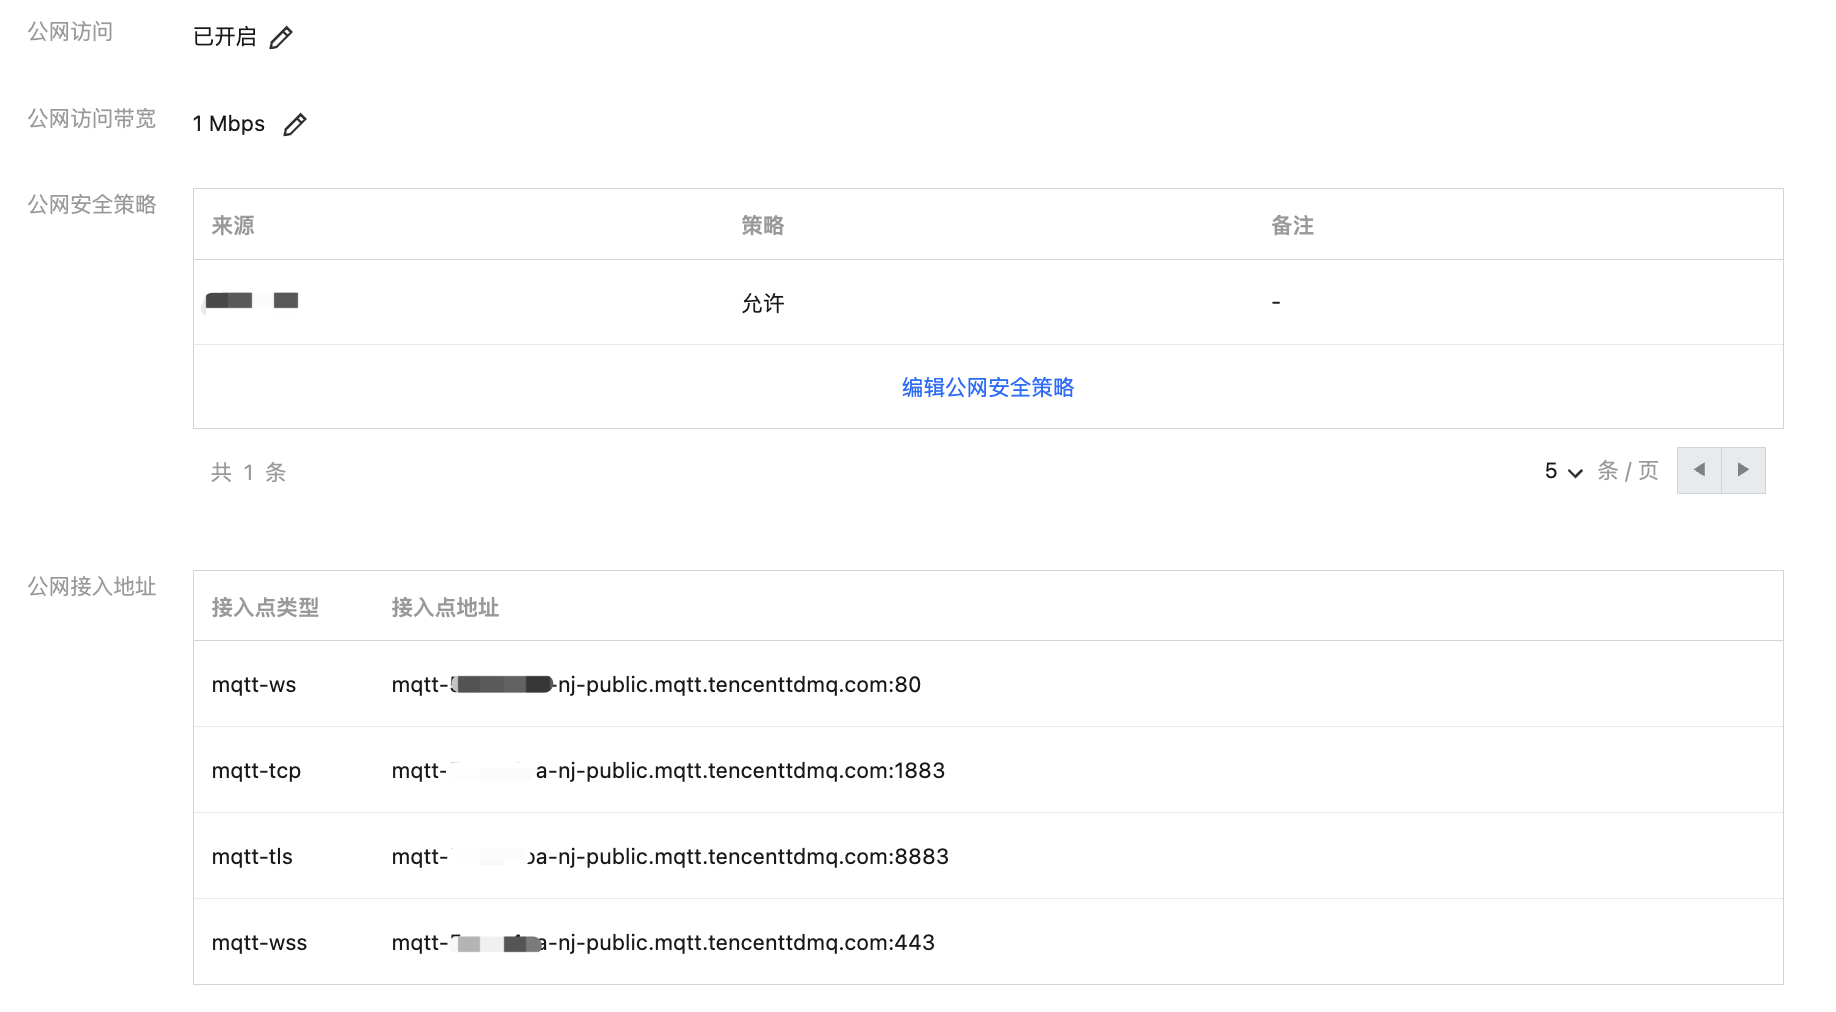Click the 1 Mbps bandwidth value
This screenshot has height=1012, width=1836.
point(229,124)
